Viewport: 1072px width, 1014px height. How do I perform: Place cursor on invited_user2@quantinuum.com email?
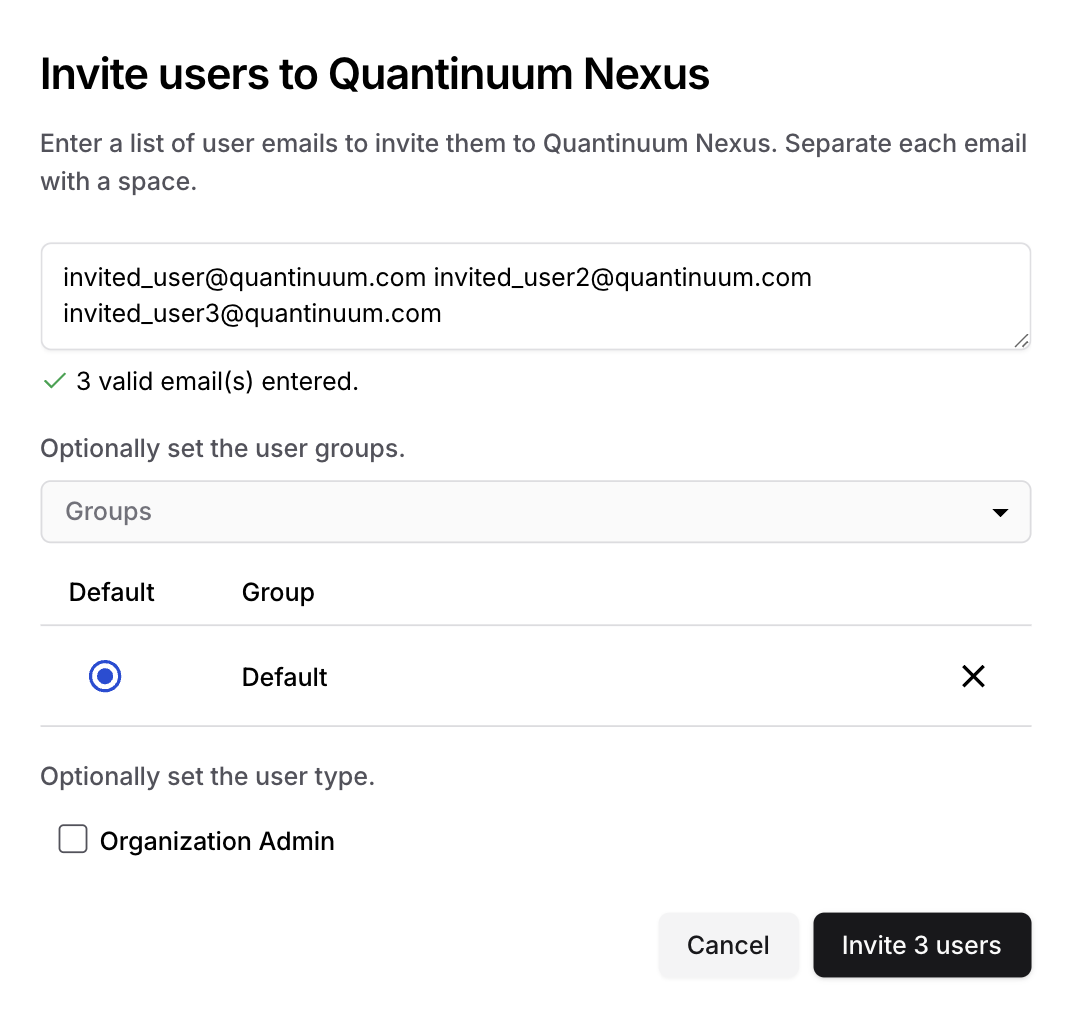click(622, 277)
